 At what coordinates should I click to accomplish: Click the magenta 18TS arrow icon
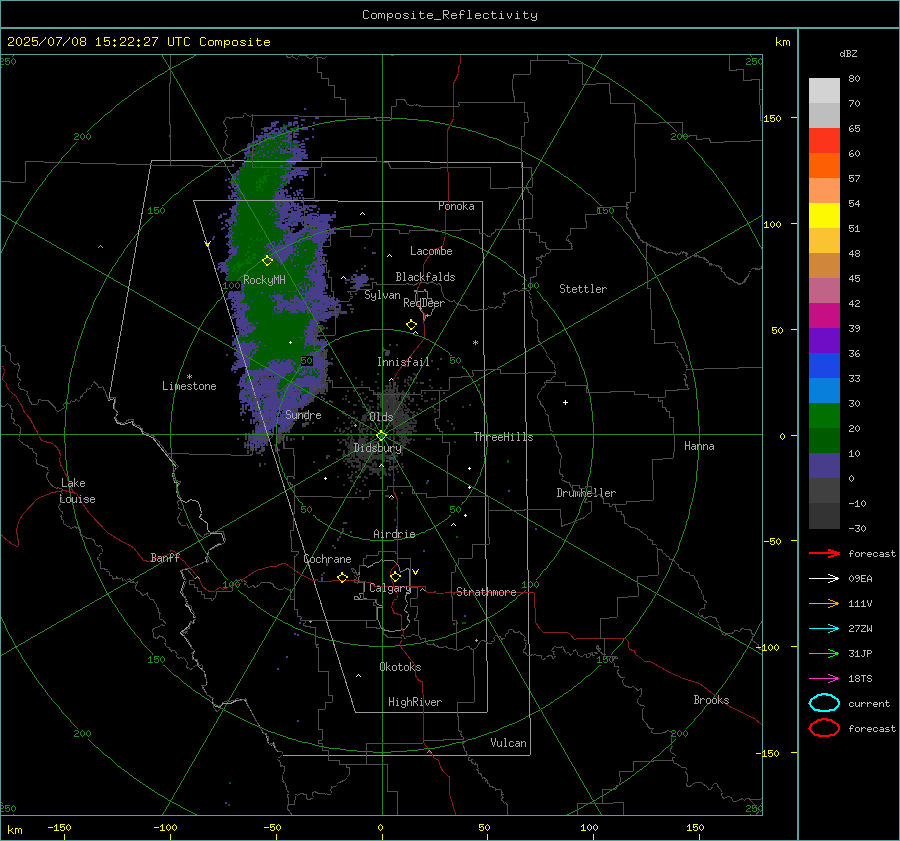point(824,679)
